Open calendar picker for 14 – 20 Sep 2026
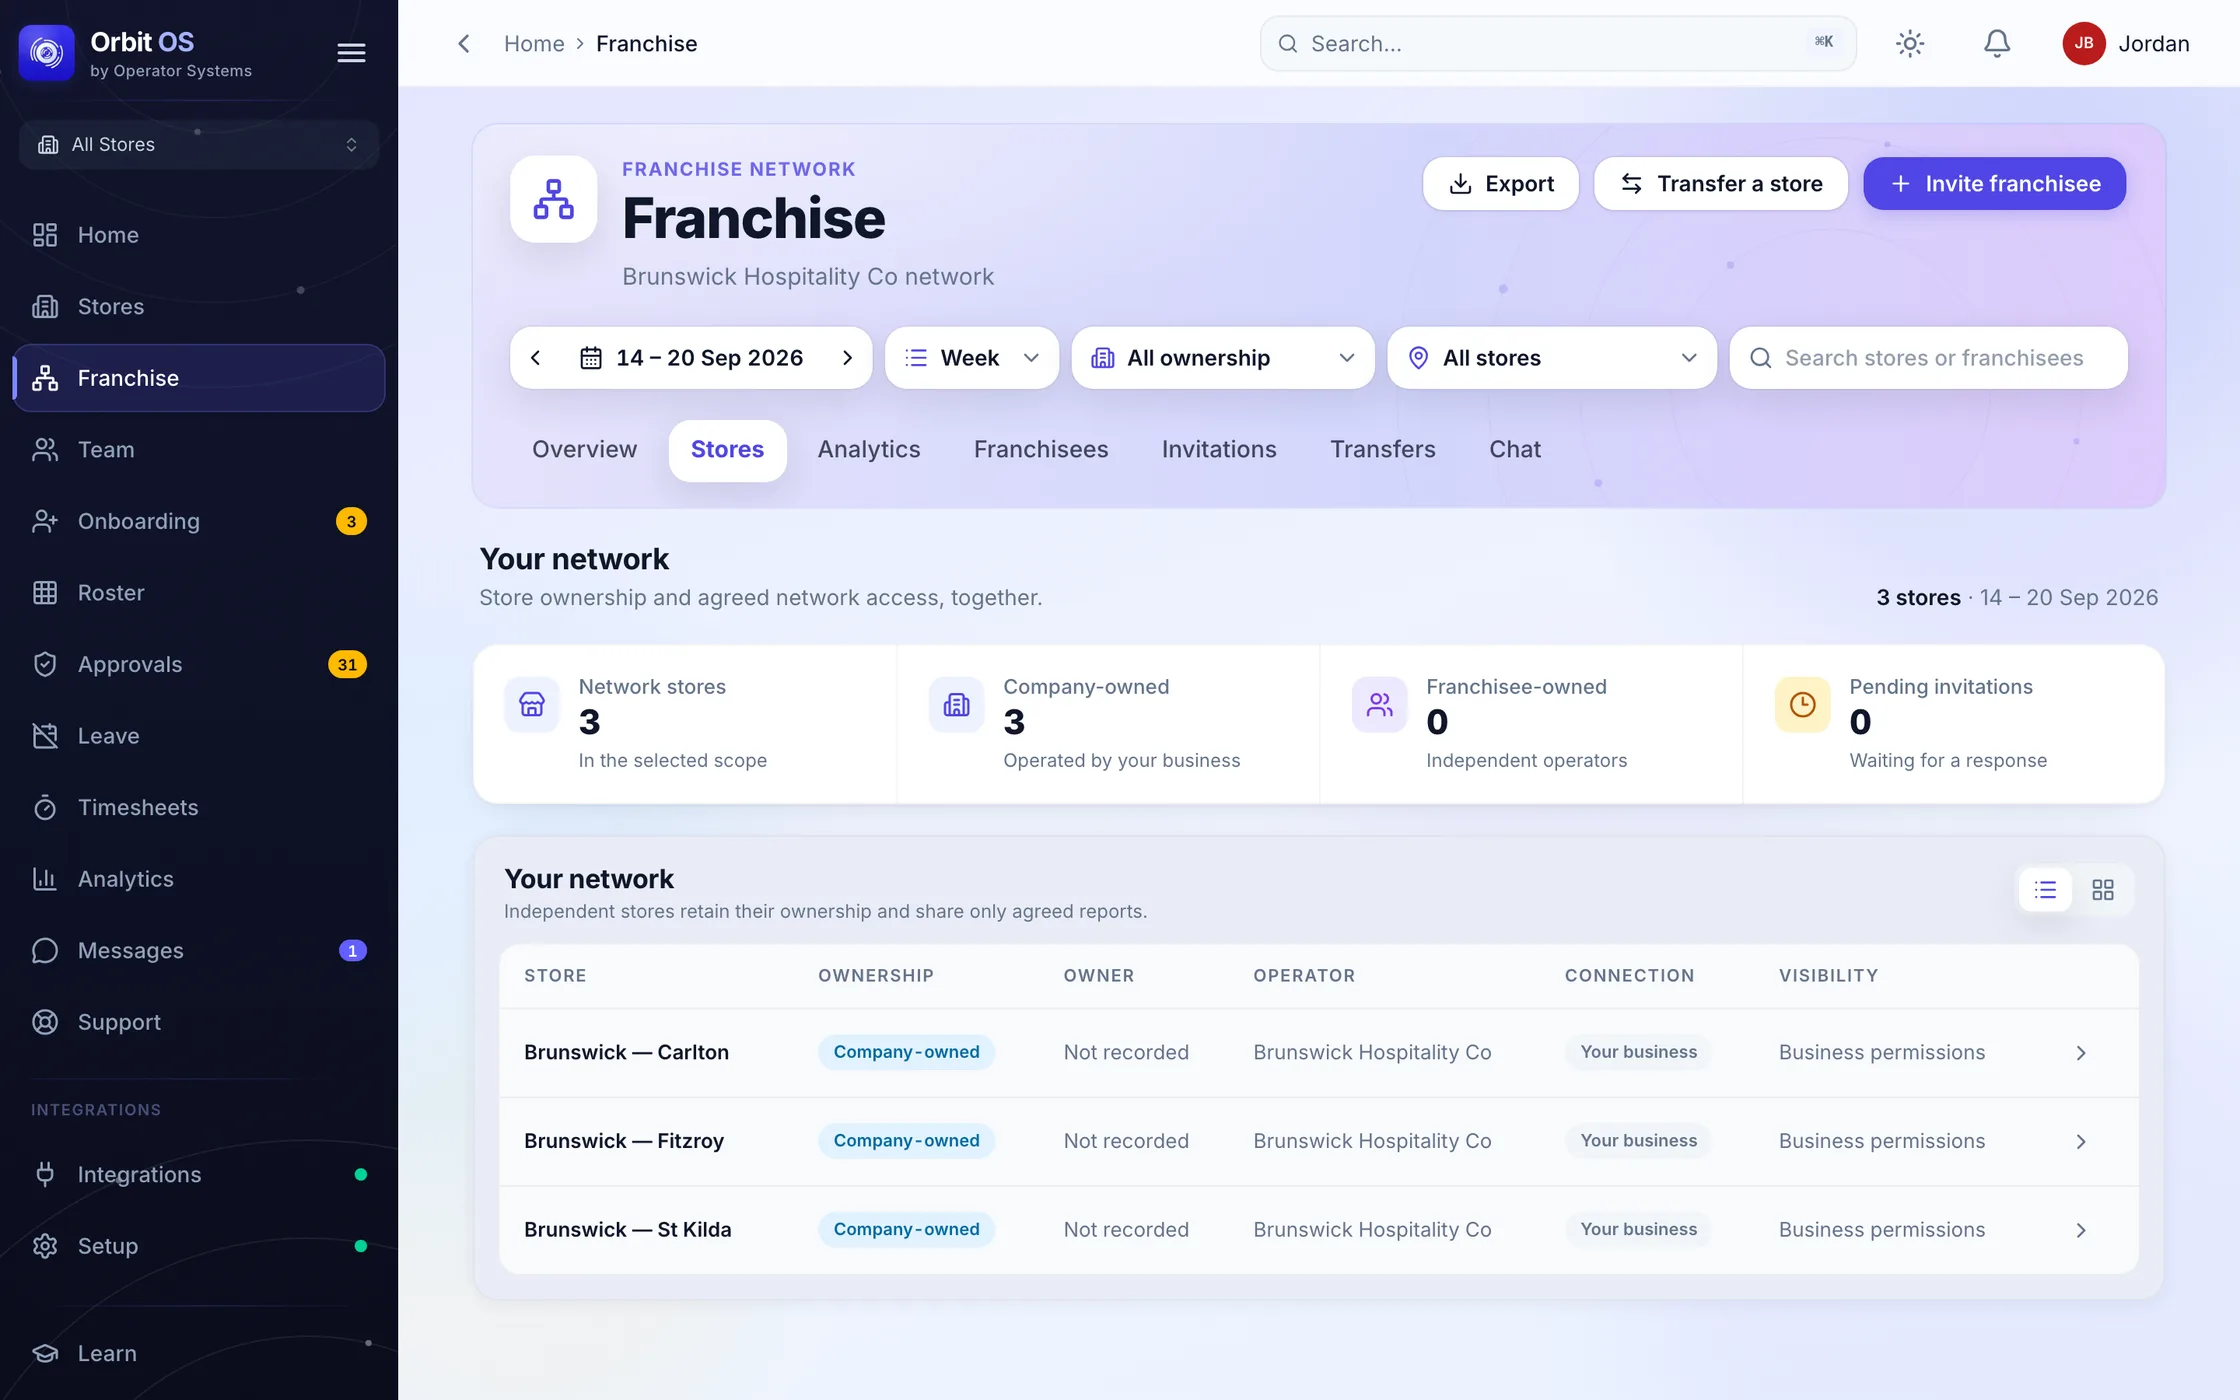The width and height of the screenshot is (2240, 1400). 692,358
